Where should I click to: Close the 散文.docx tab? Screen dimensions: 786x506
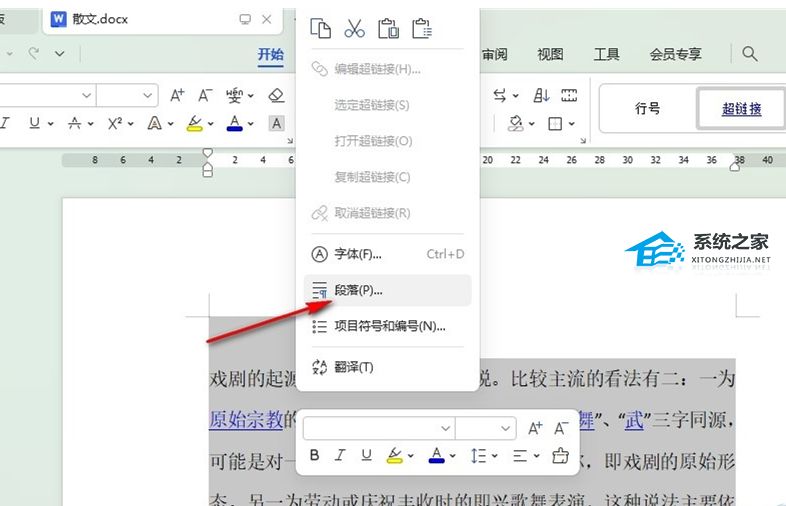click(267, 19)
